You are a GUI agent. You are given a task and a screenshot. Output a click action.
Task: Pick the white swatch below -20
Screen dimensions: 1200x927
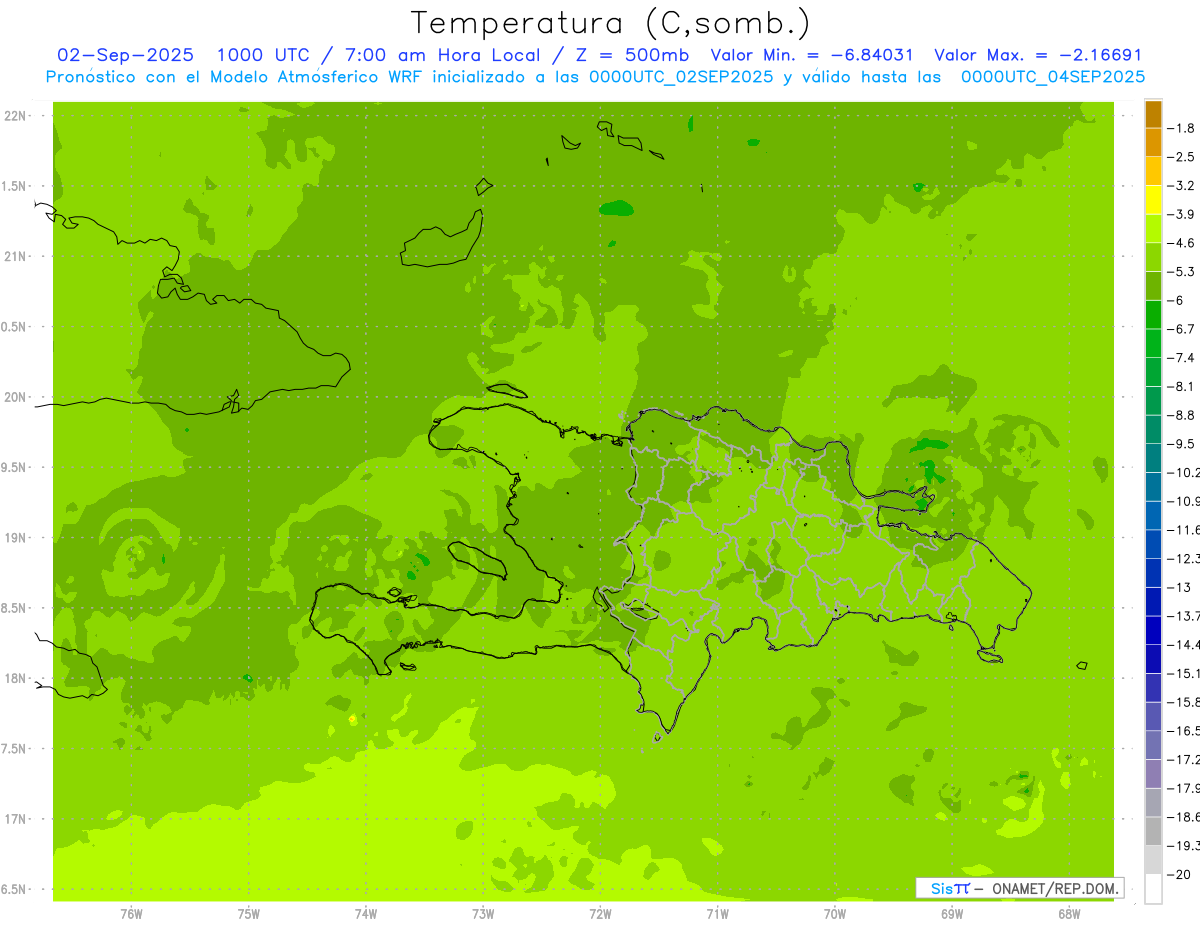coord(1153,889)
